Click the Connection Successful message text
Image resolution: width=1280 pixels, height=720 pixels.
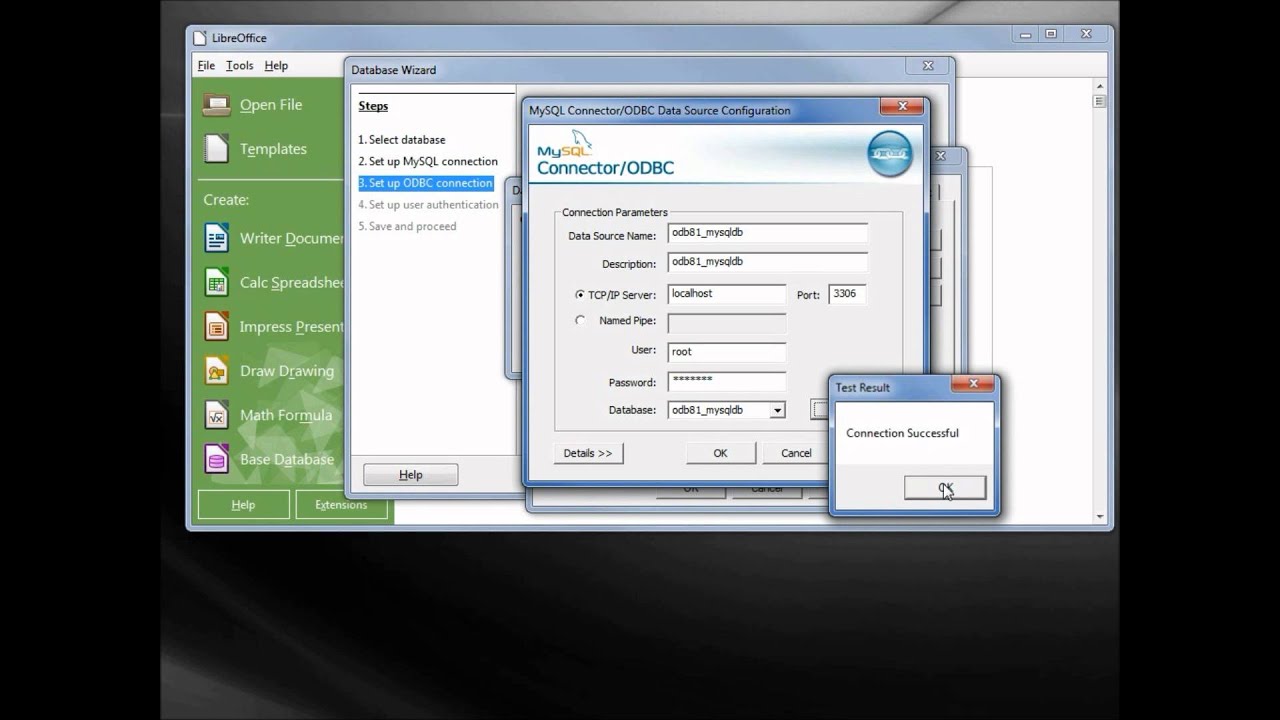pyautogui.click(x=902, y=434)
